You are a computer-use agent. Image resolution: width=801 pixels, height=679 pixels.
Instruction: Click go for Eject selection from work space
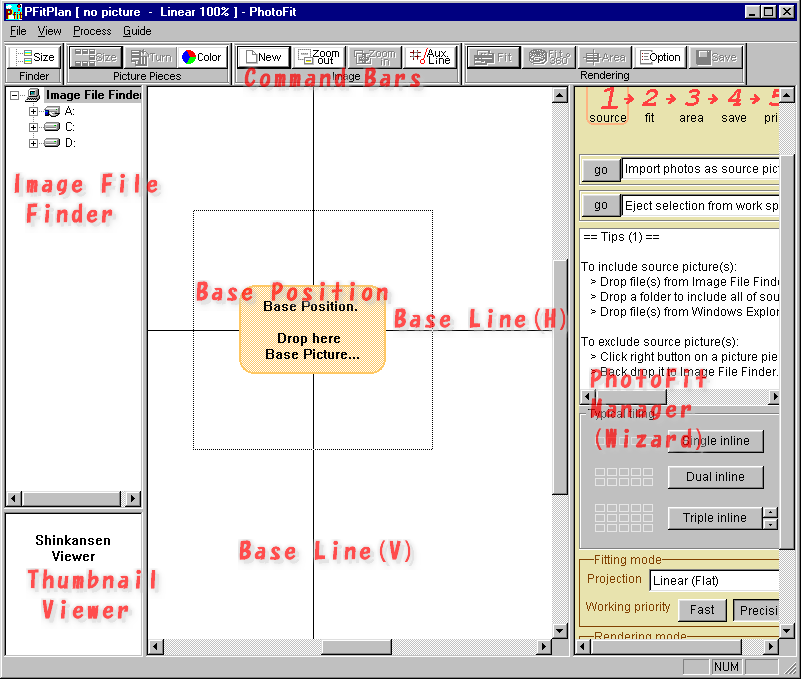[601, 205]
